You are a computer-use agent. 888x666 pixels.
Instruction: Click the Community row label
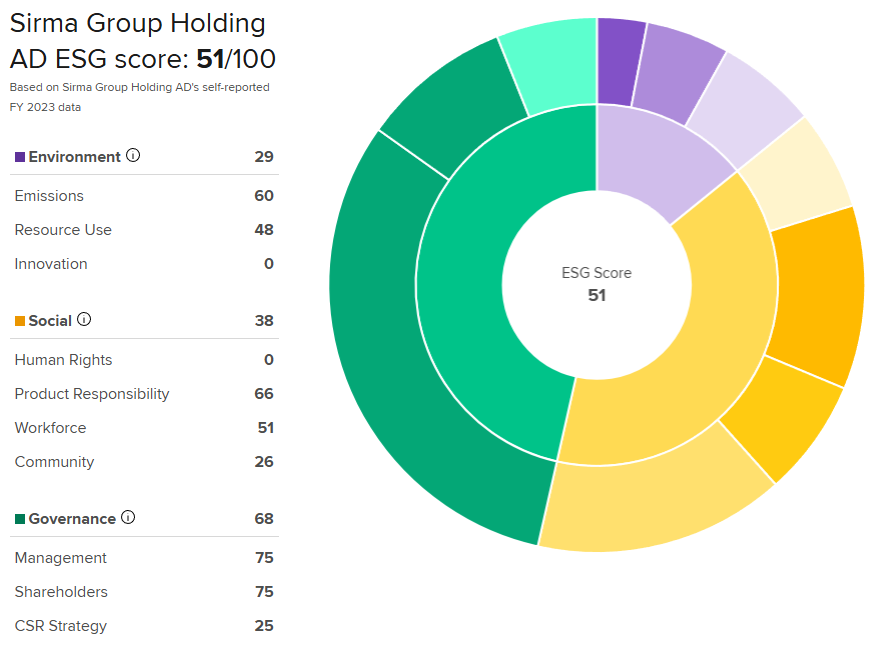point(54,462)
